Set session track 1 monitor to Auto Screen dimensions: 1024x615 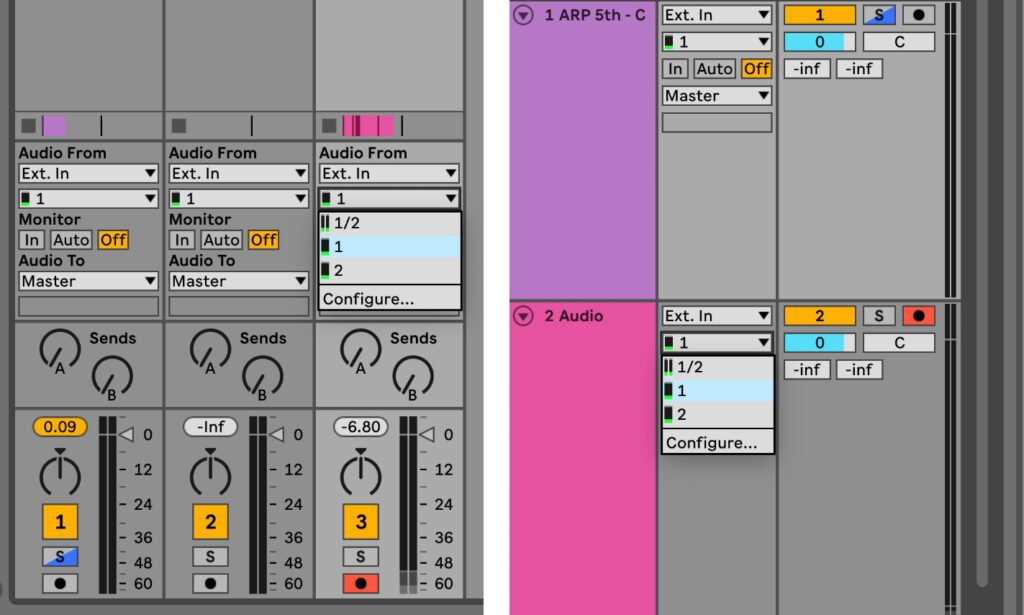point(71,240)
